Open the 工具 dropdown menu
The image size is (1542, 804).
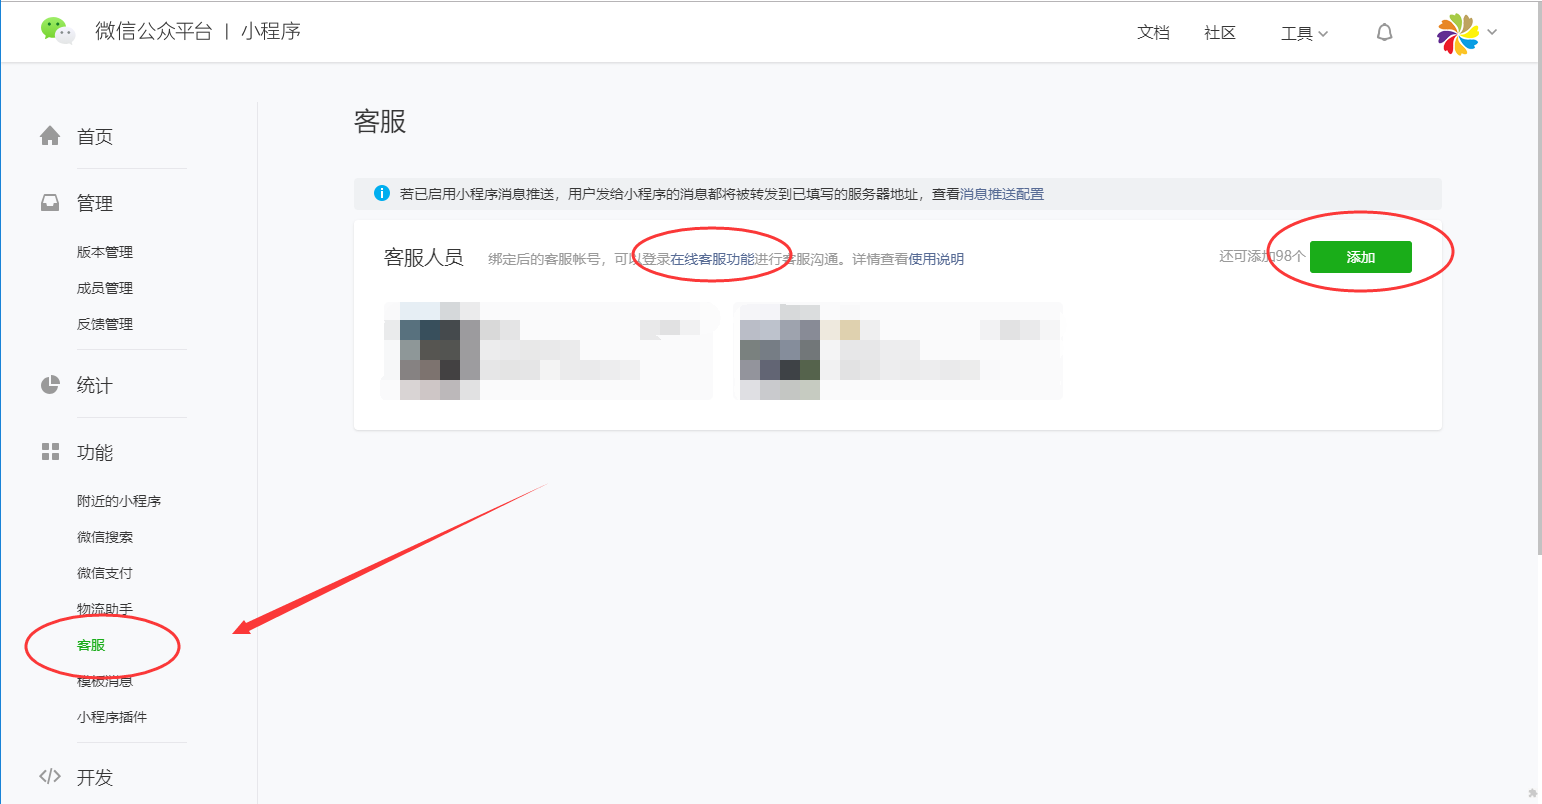pos(1304,33)
